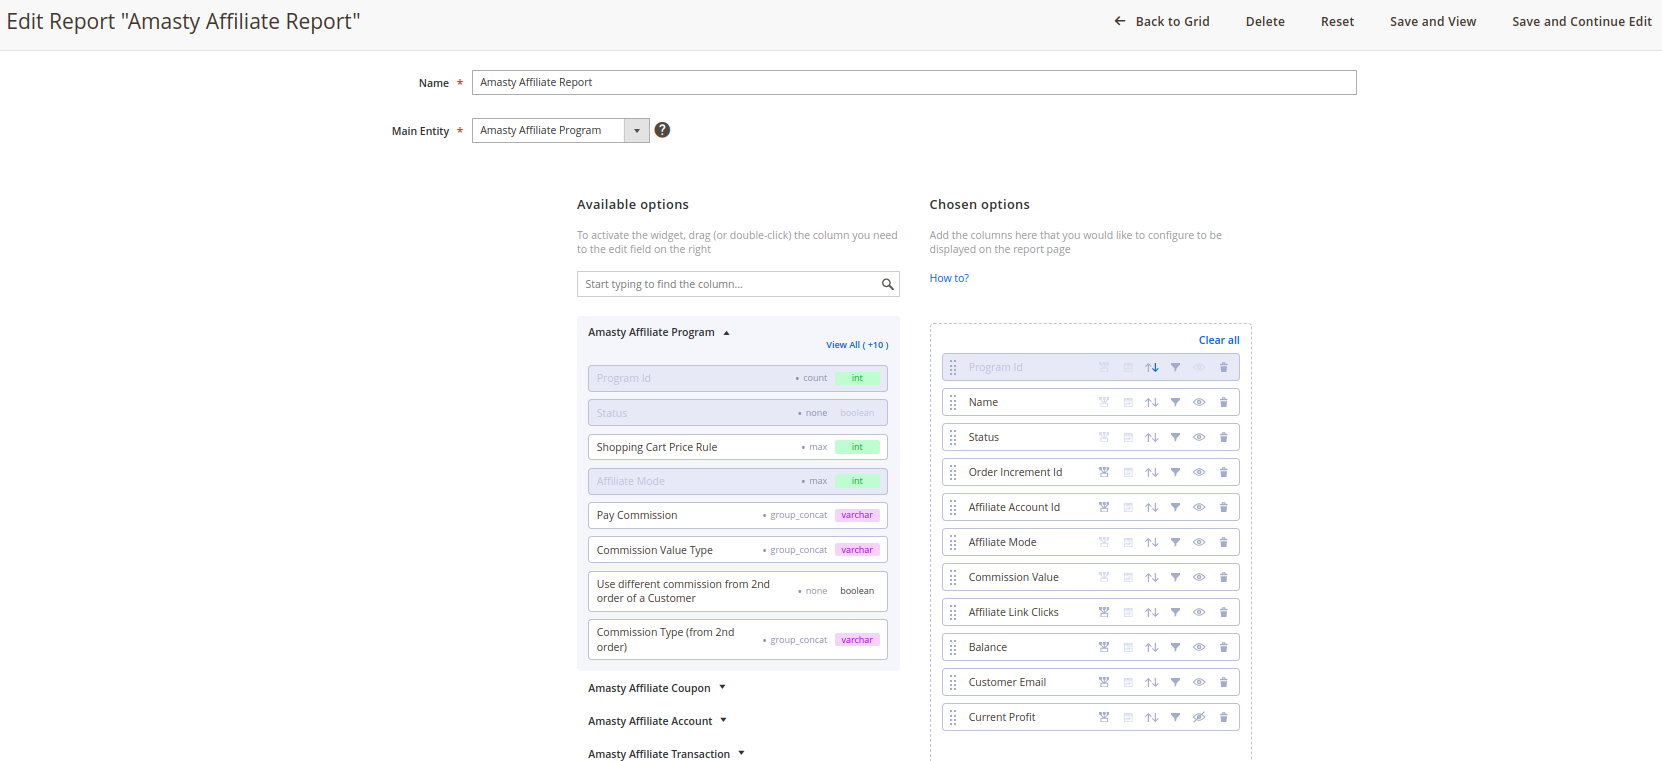Expand the Amasty Affiliate Coupon group
The image size is (1662, 761).
tap(657, 688)
